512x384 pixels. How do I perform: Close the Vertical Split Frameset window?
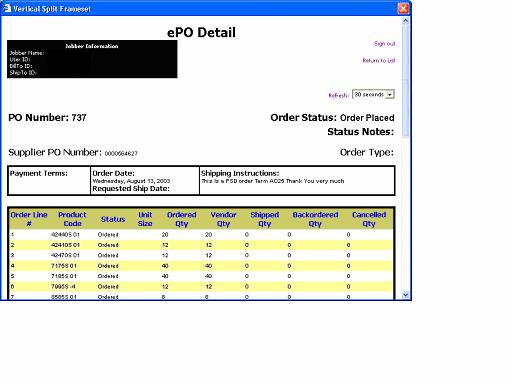[x=403, y=8]
